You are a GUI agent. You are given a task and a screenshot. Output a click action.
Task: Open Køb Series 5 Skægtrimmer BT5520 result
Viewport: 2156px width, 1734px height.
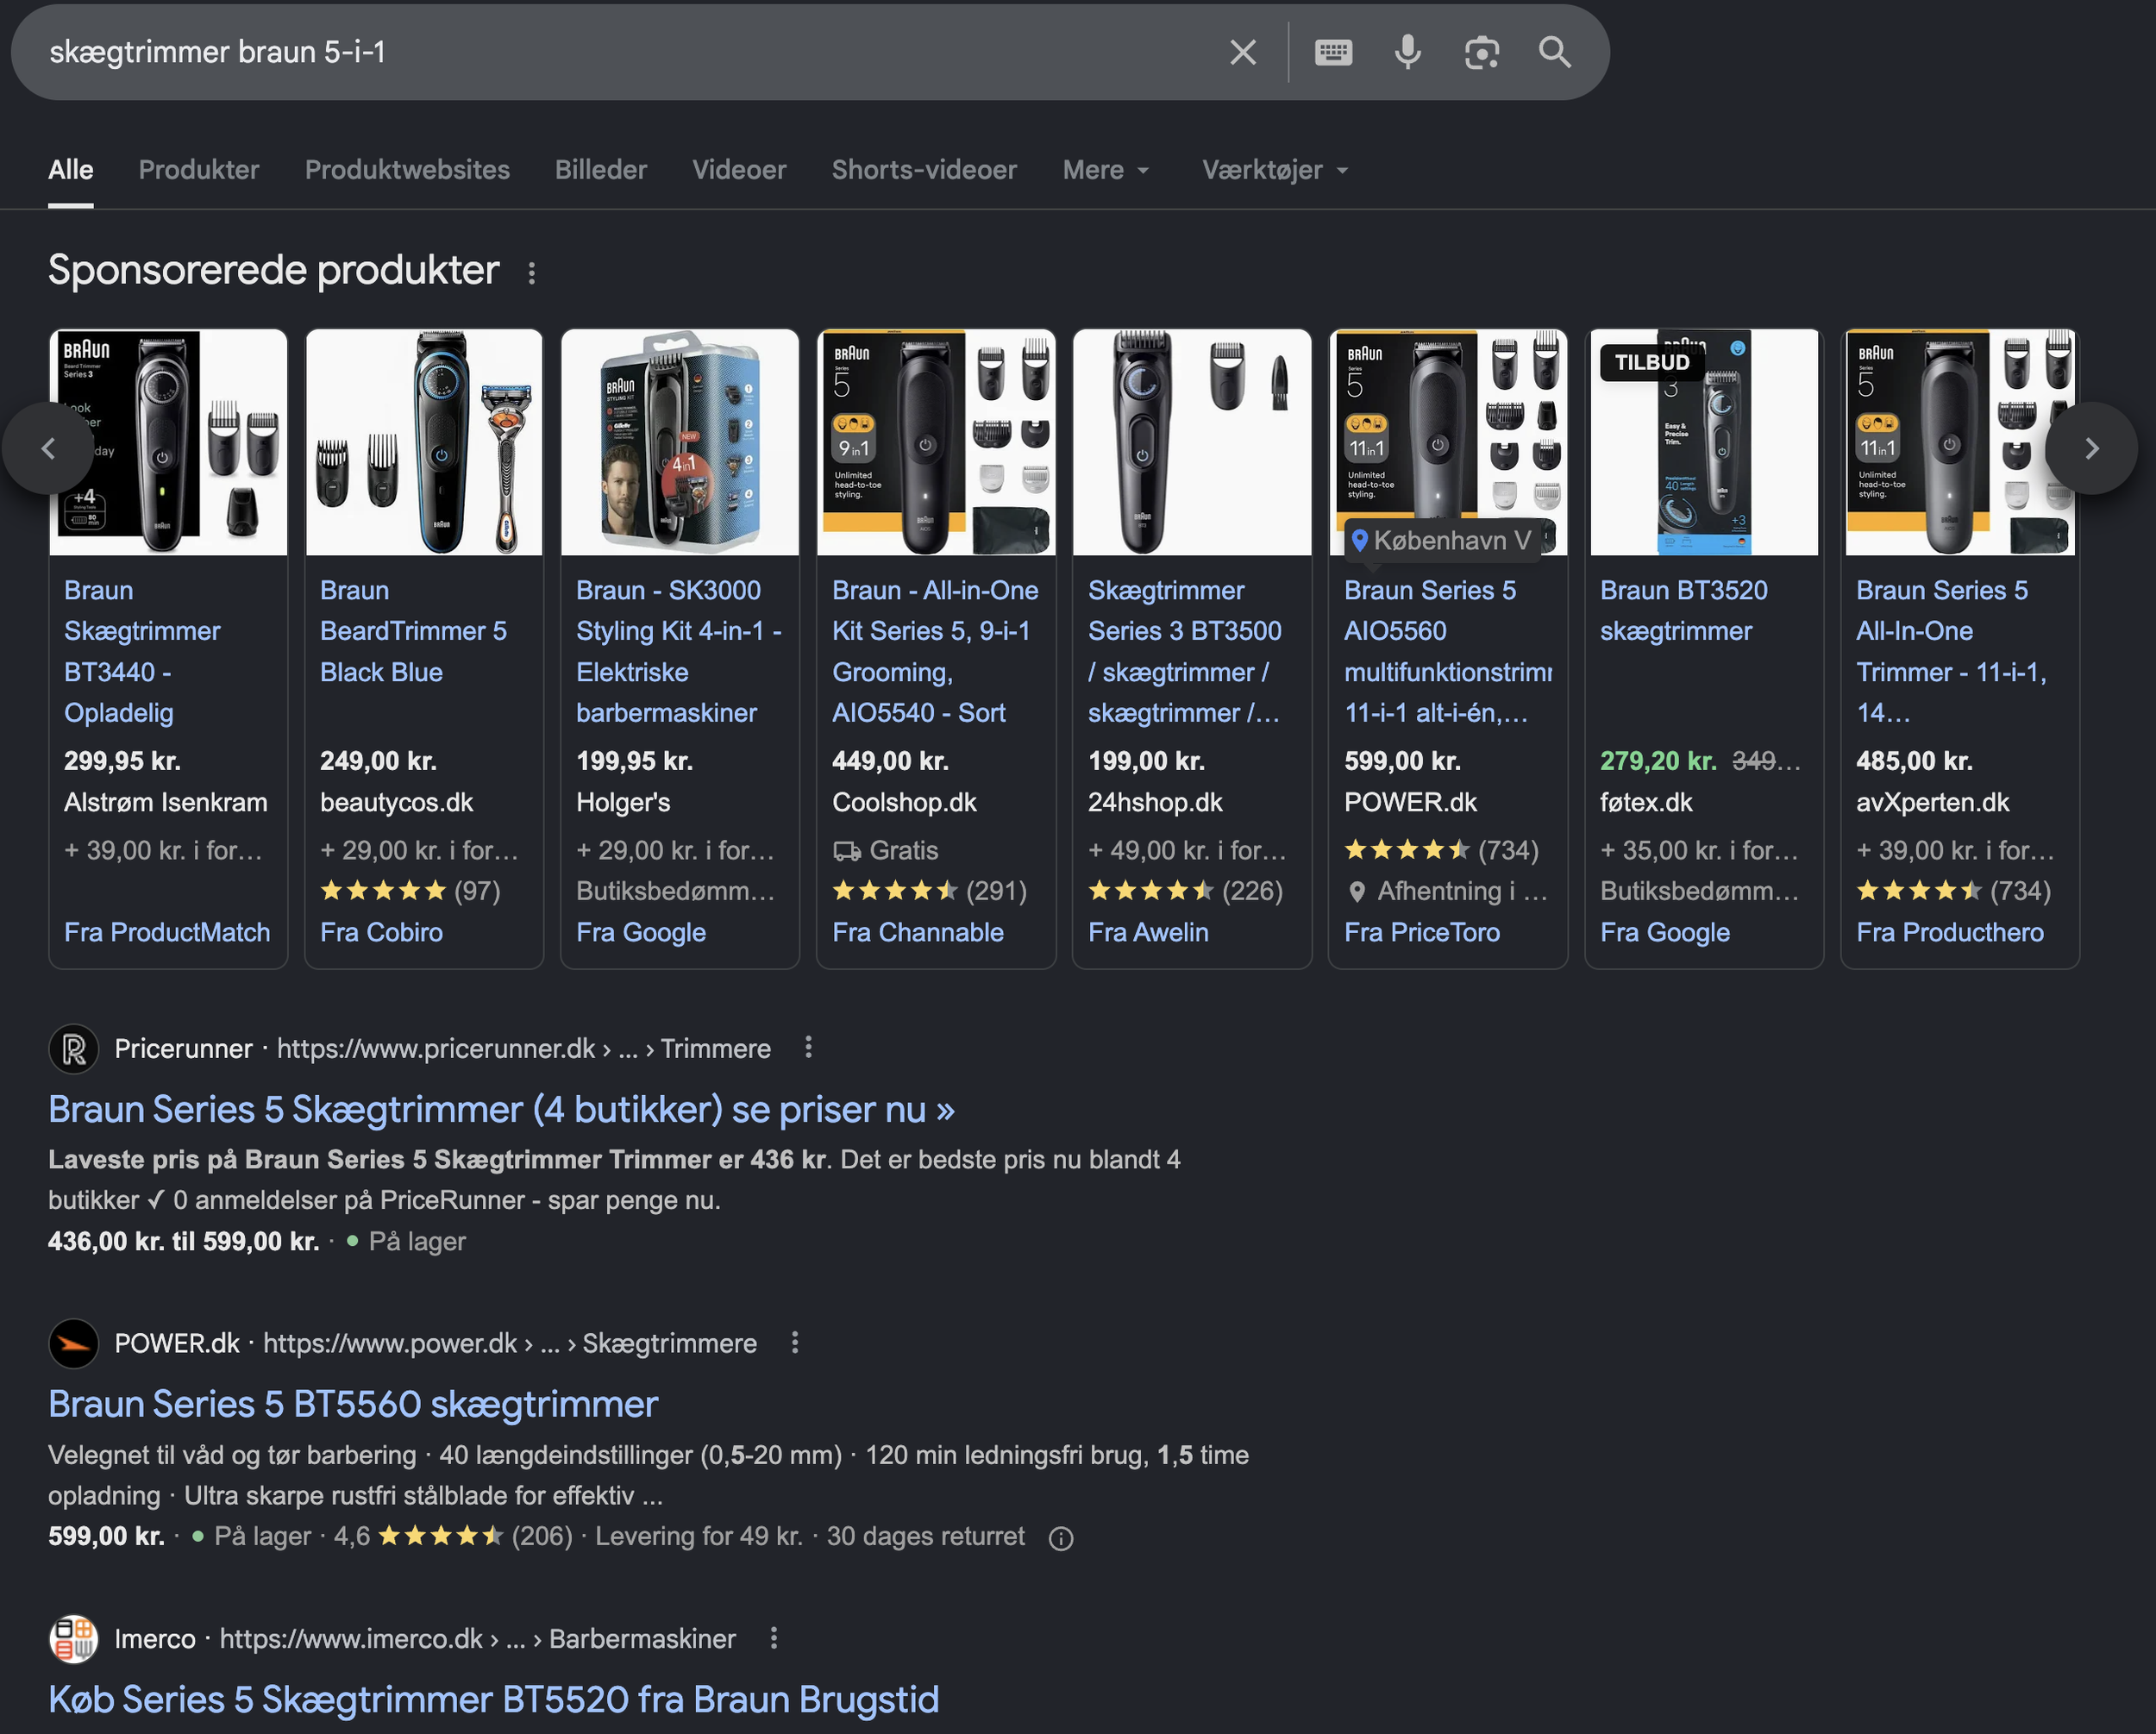[x=494, y=1700]
